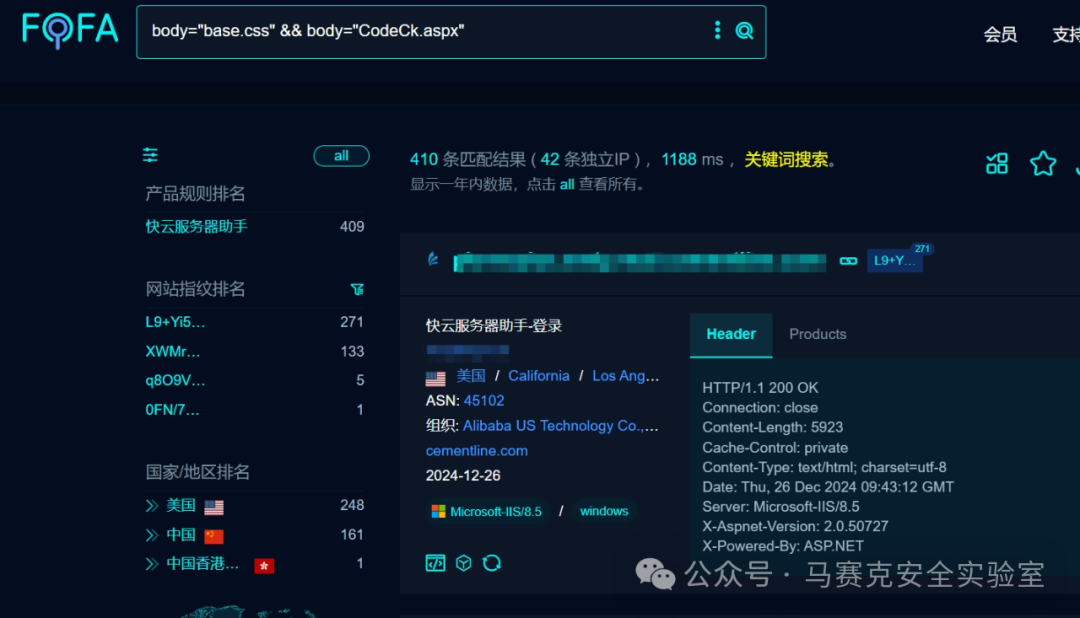Click Alibaba US Technology Co. organization link
Image resolution: width=1080 pixels, height=618 pixels.
[561, 426]
